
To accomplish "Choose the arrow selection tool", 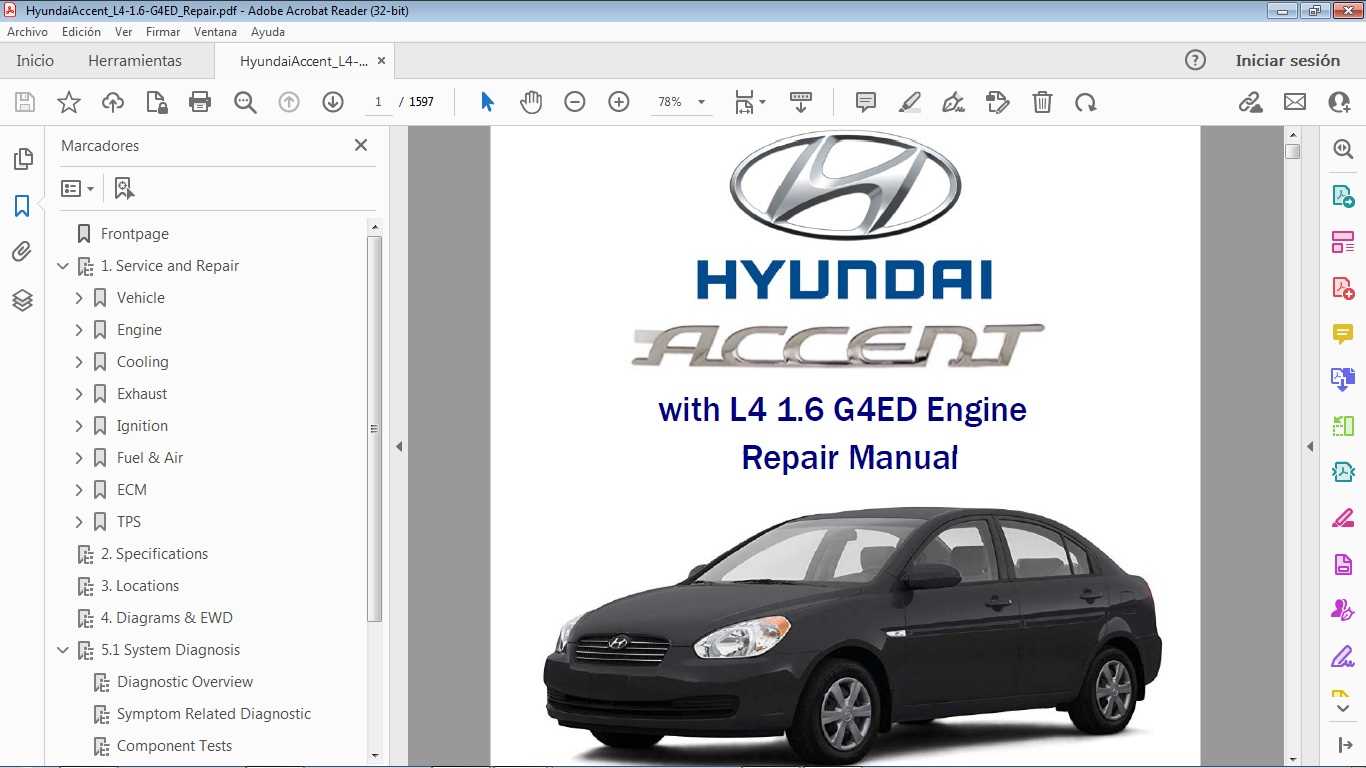I will [487, 102].
